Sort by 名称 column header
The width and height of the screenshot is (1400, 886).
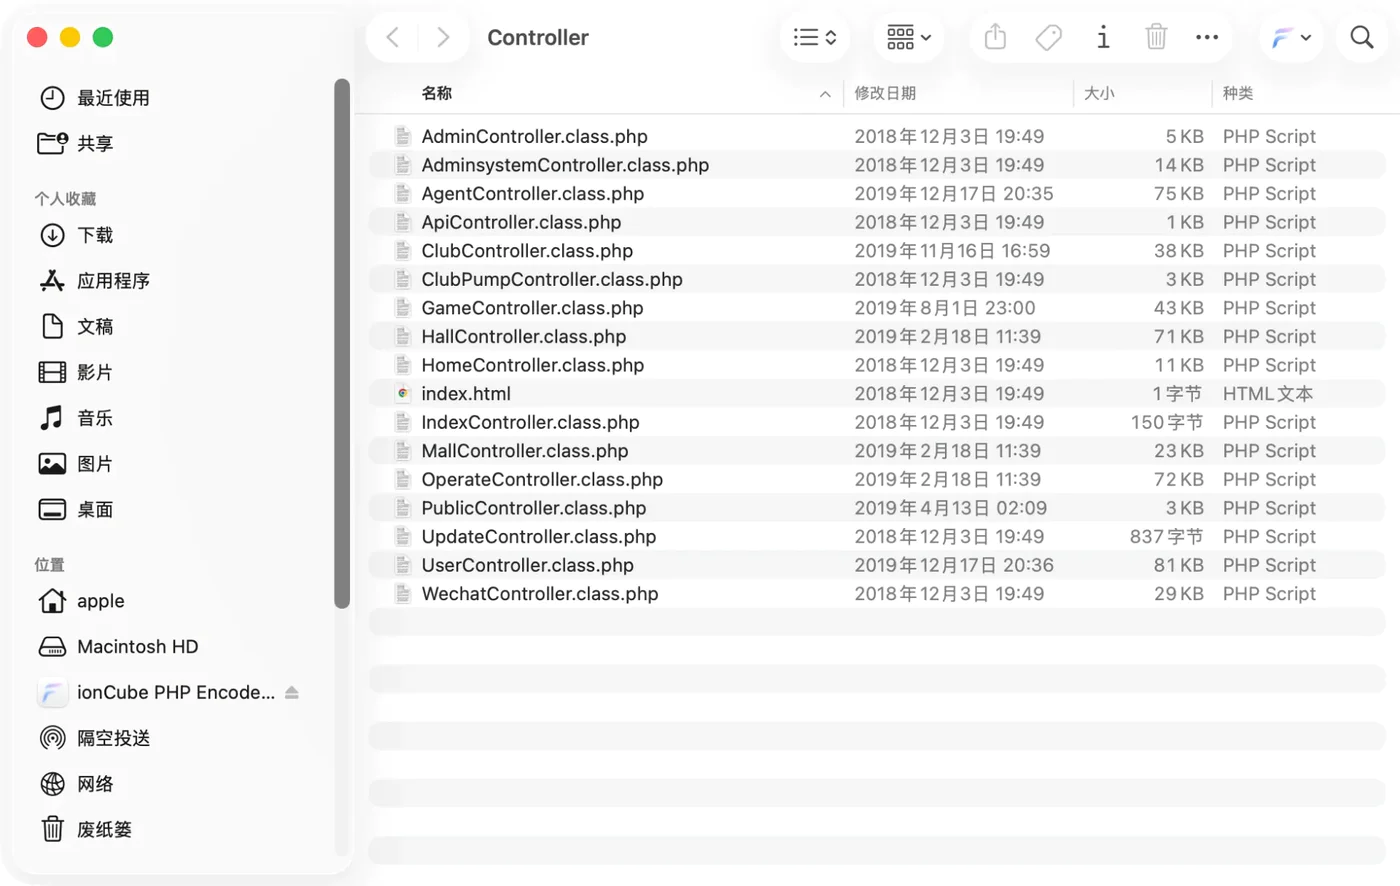(437, 93)
